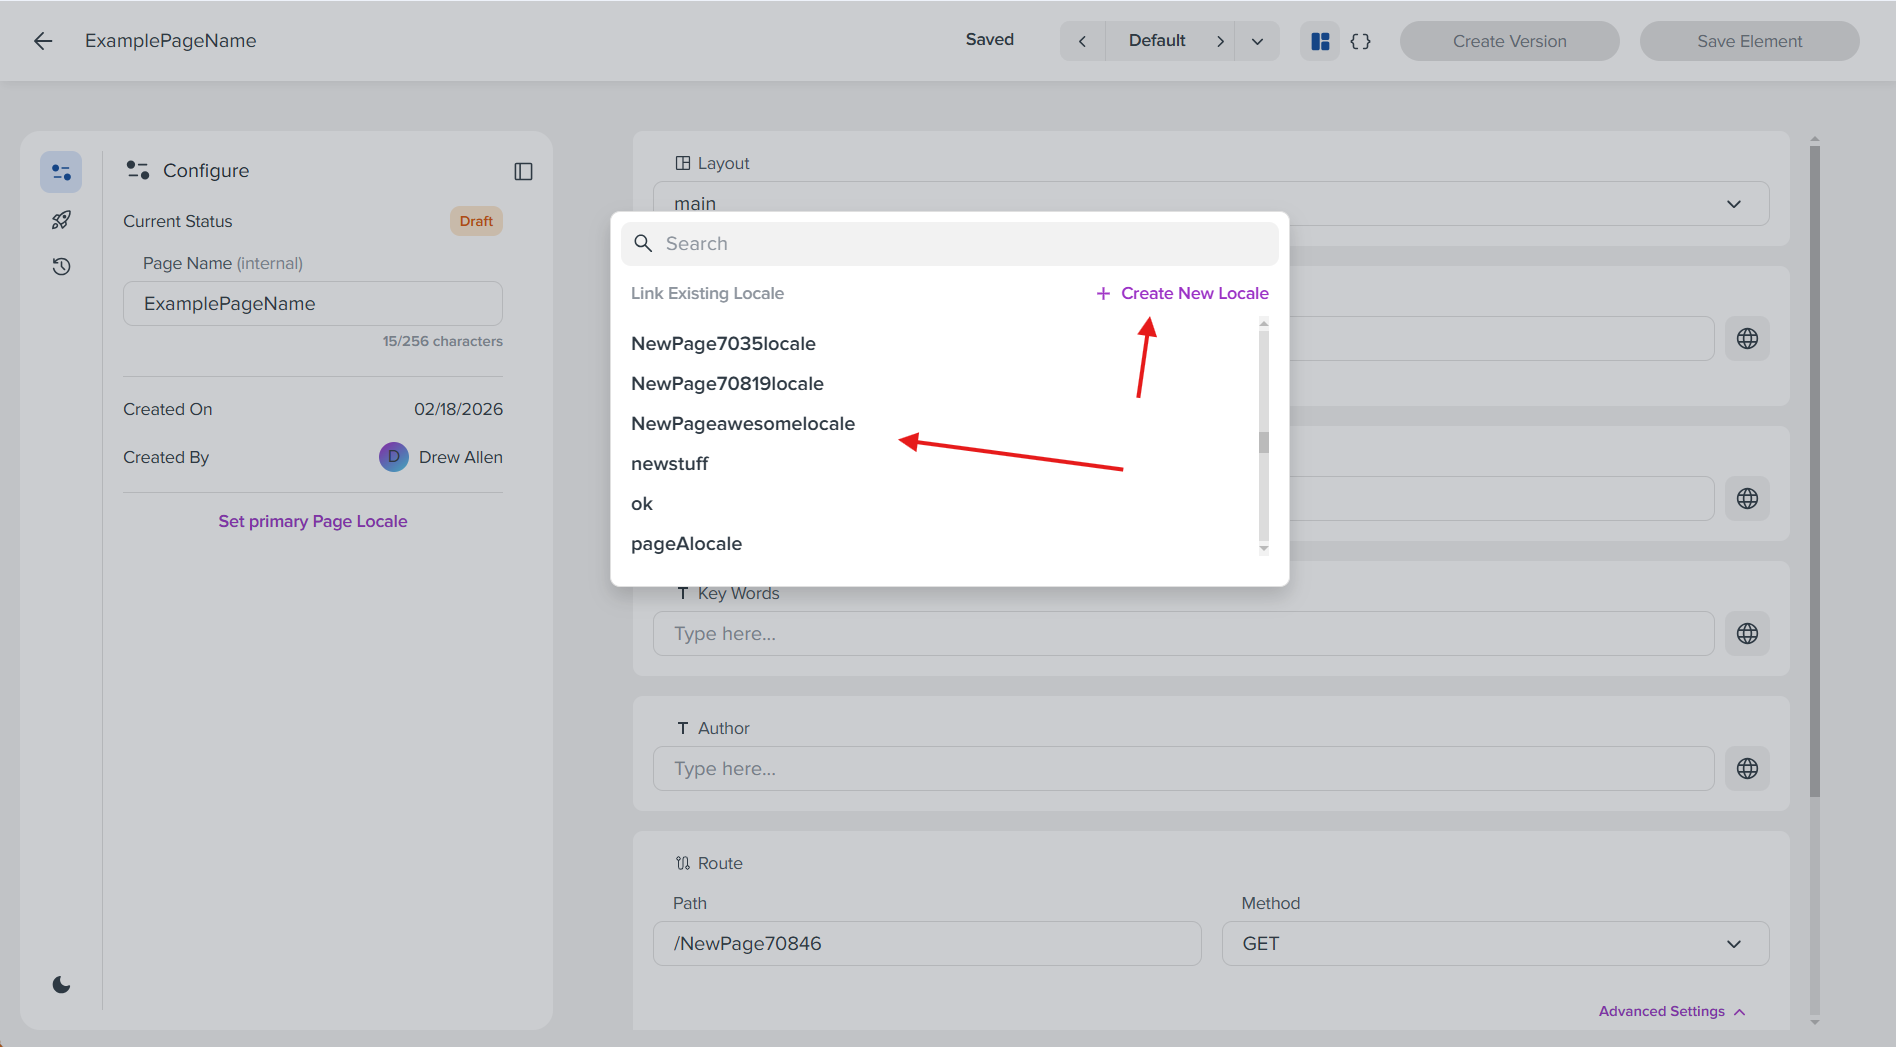The width and height of the screenshot is (1896, 1047).
Task: Collapse Advanced Settings
Action: point(1671,1011)
